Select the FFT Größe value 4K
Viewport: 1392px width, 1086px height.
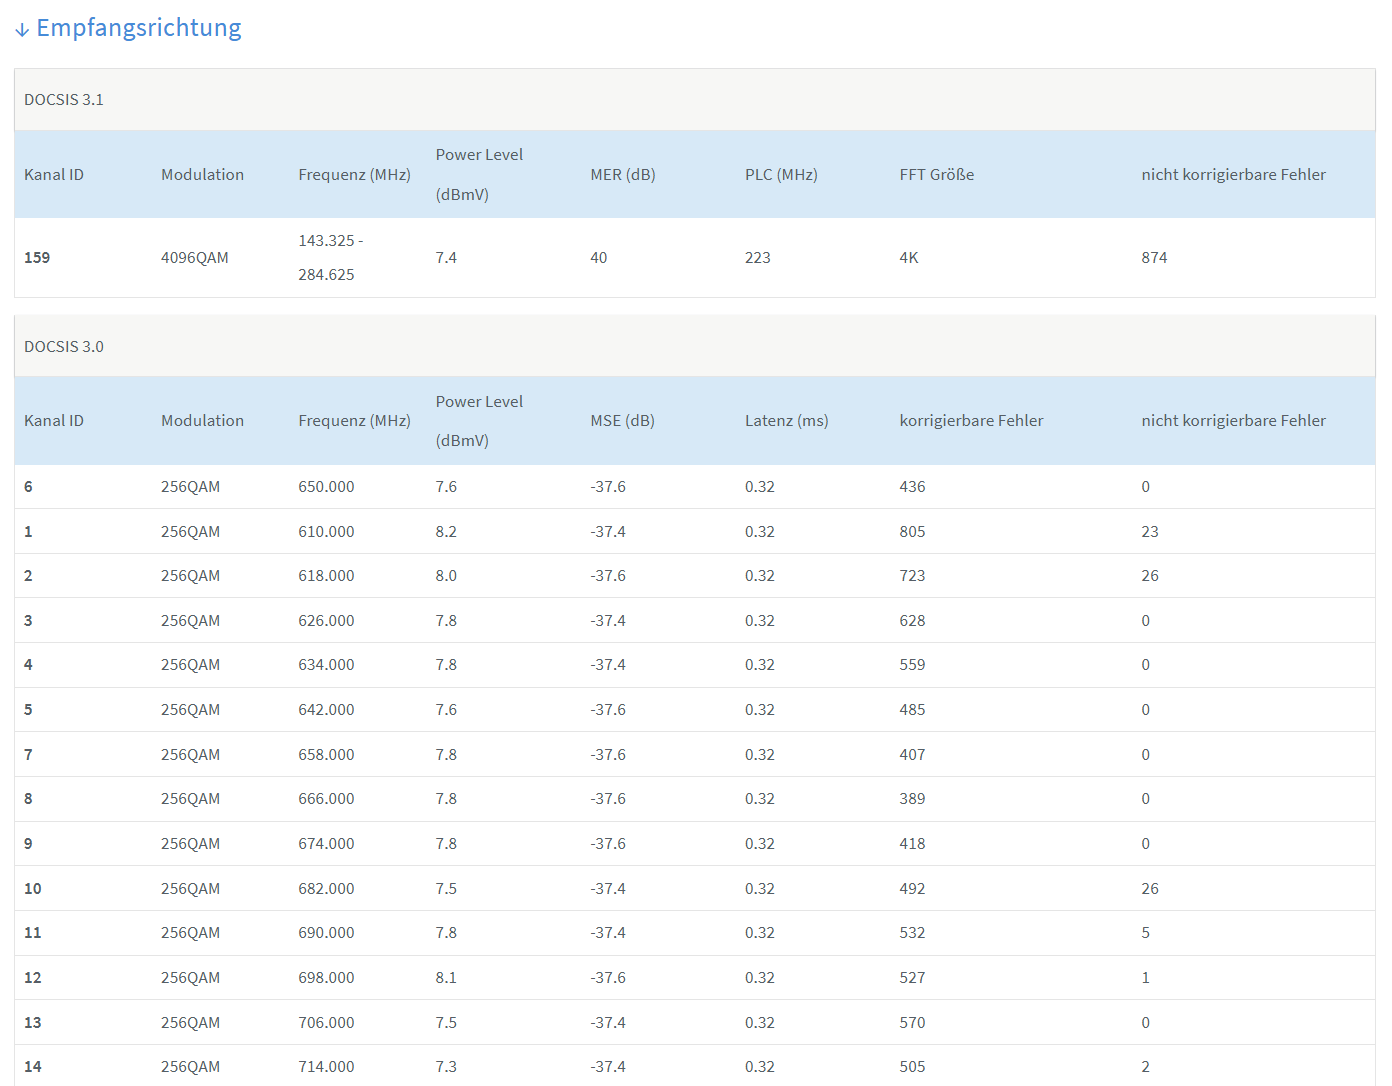point(909,258)
